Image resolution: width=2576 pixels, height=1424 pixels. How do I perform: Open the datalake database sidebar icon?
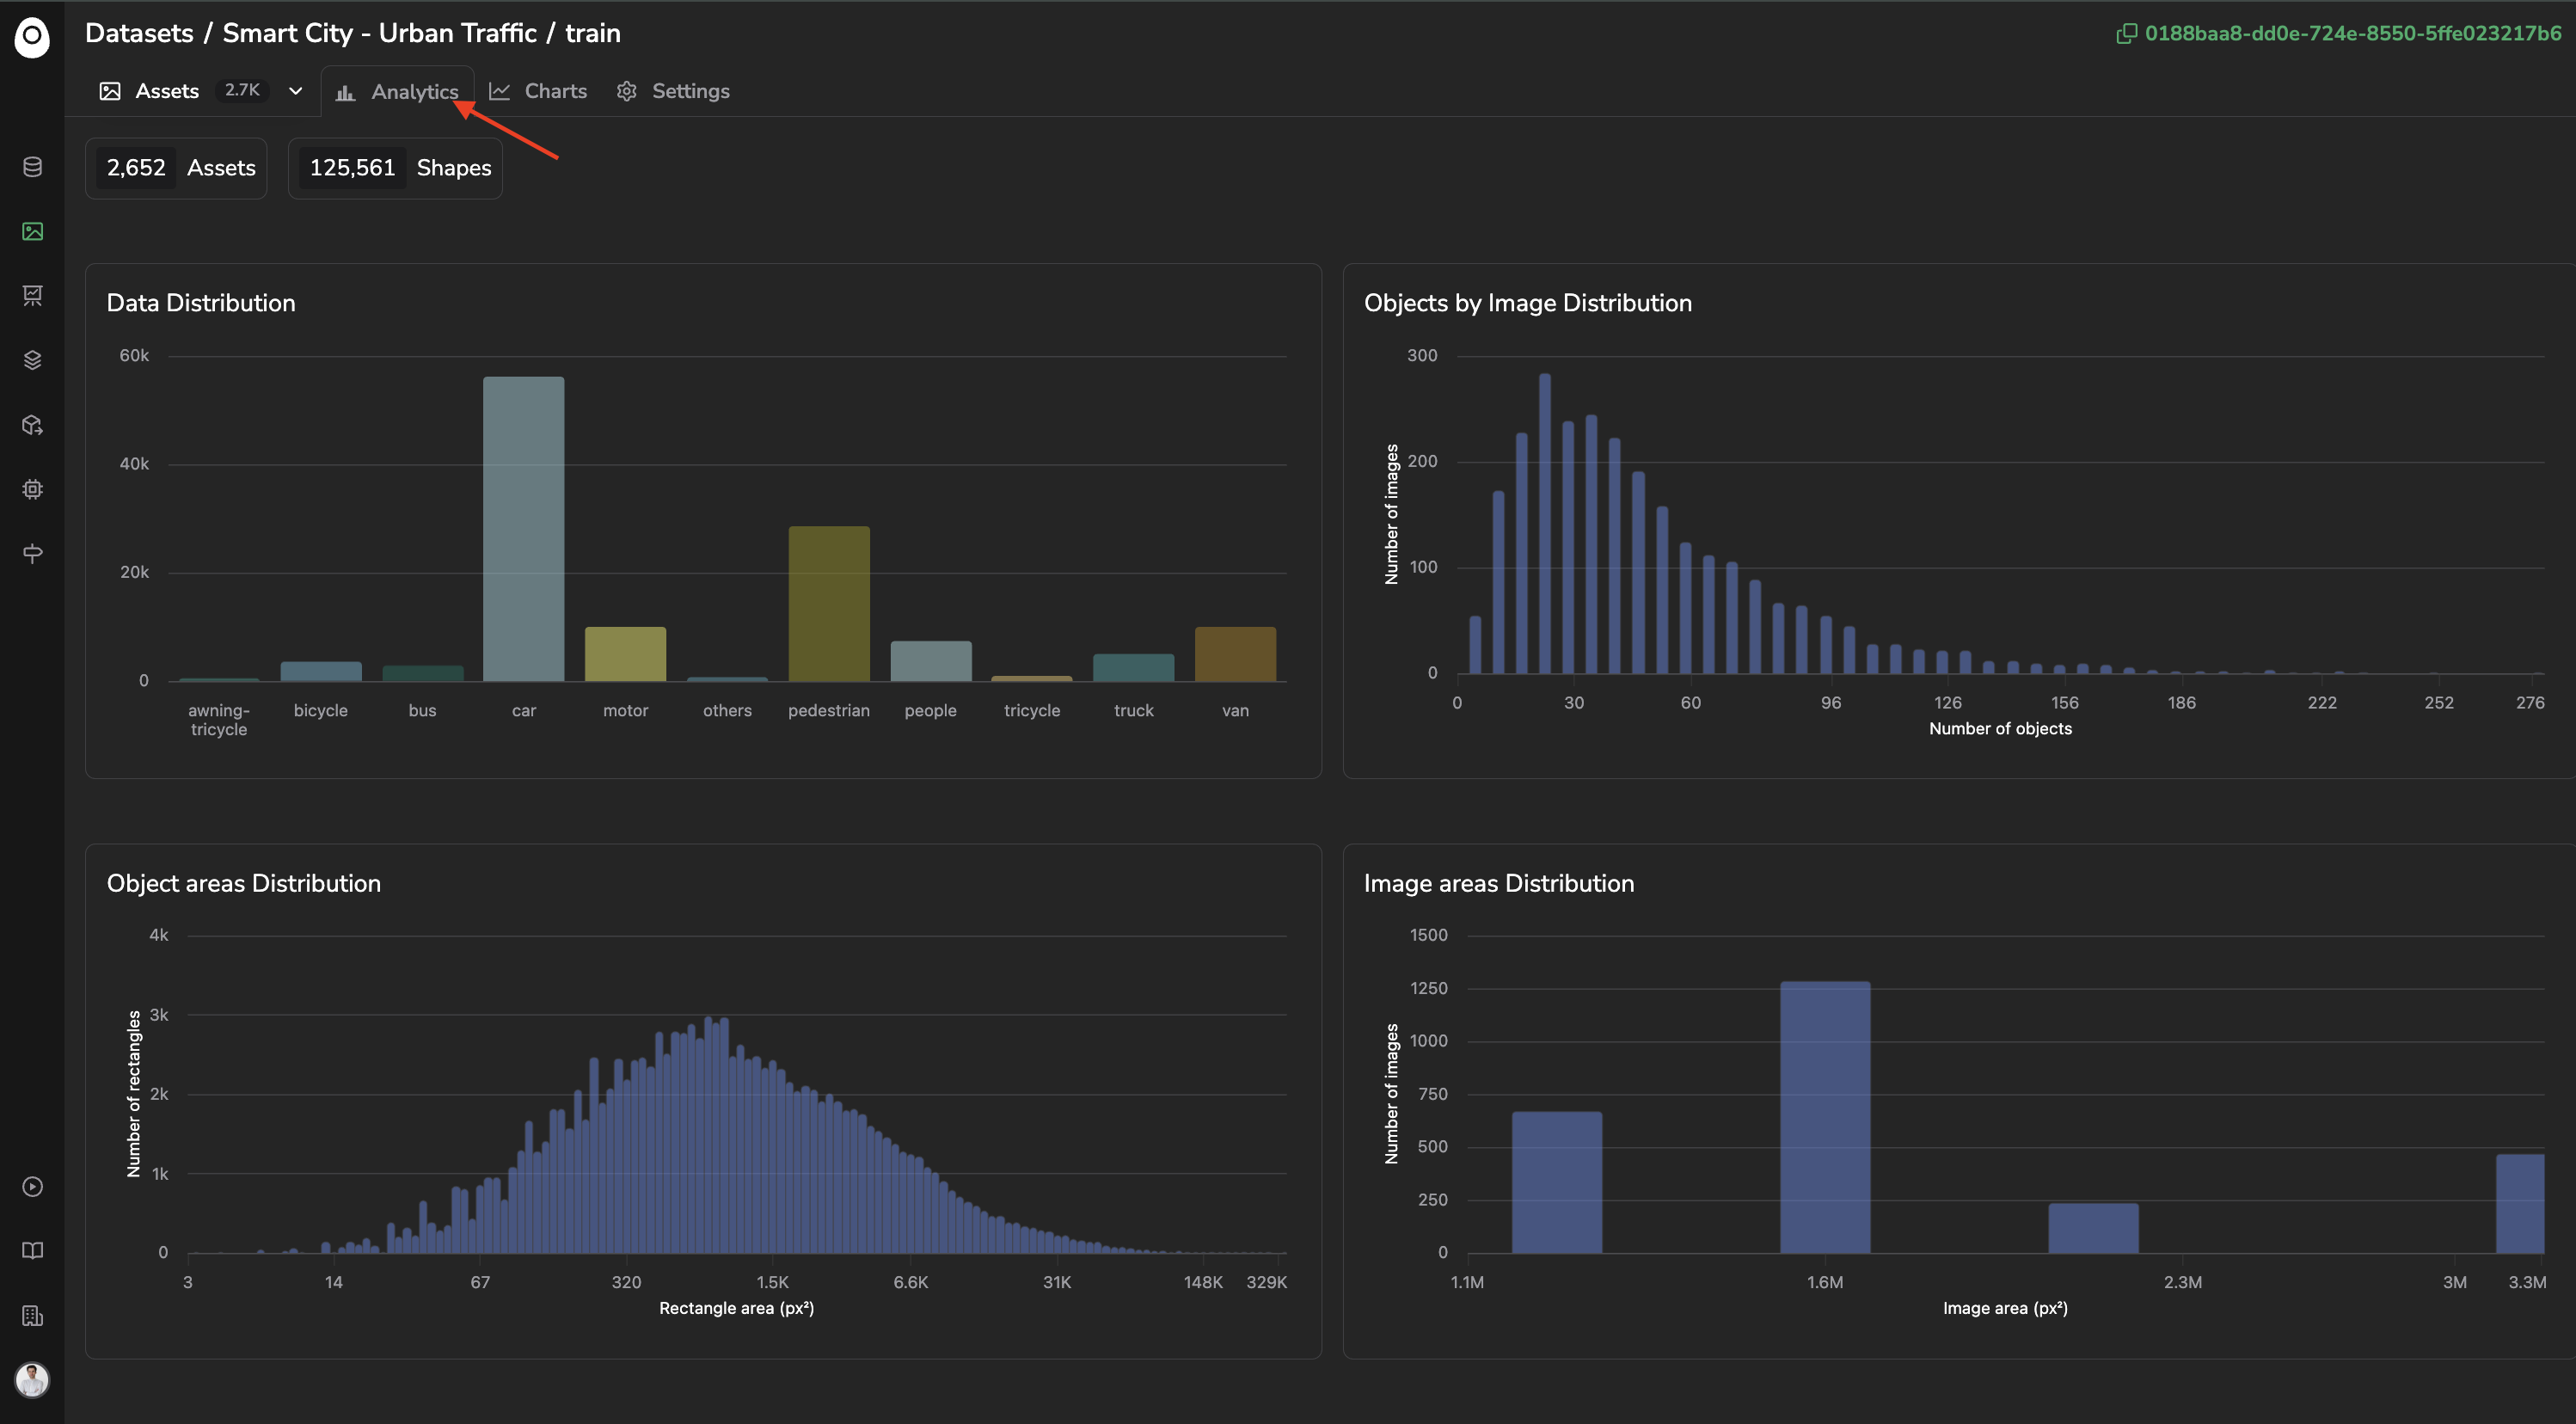32,167
